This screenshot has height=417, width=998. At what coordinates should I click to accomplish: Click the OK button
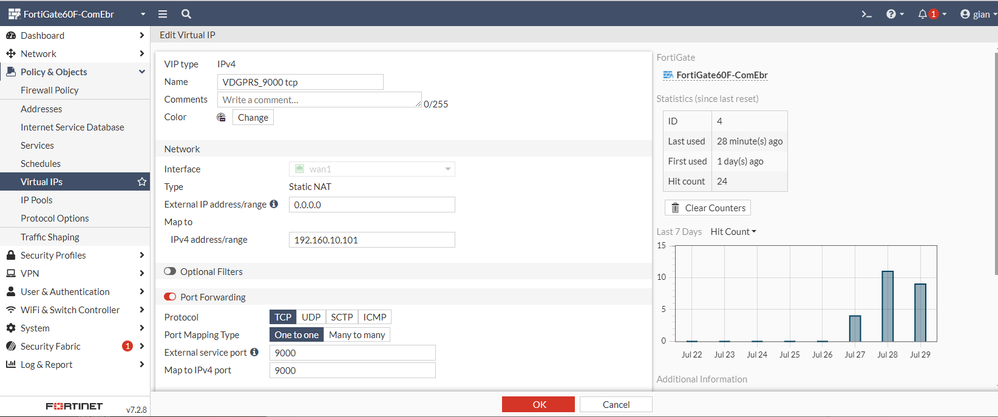point(538,404)
